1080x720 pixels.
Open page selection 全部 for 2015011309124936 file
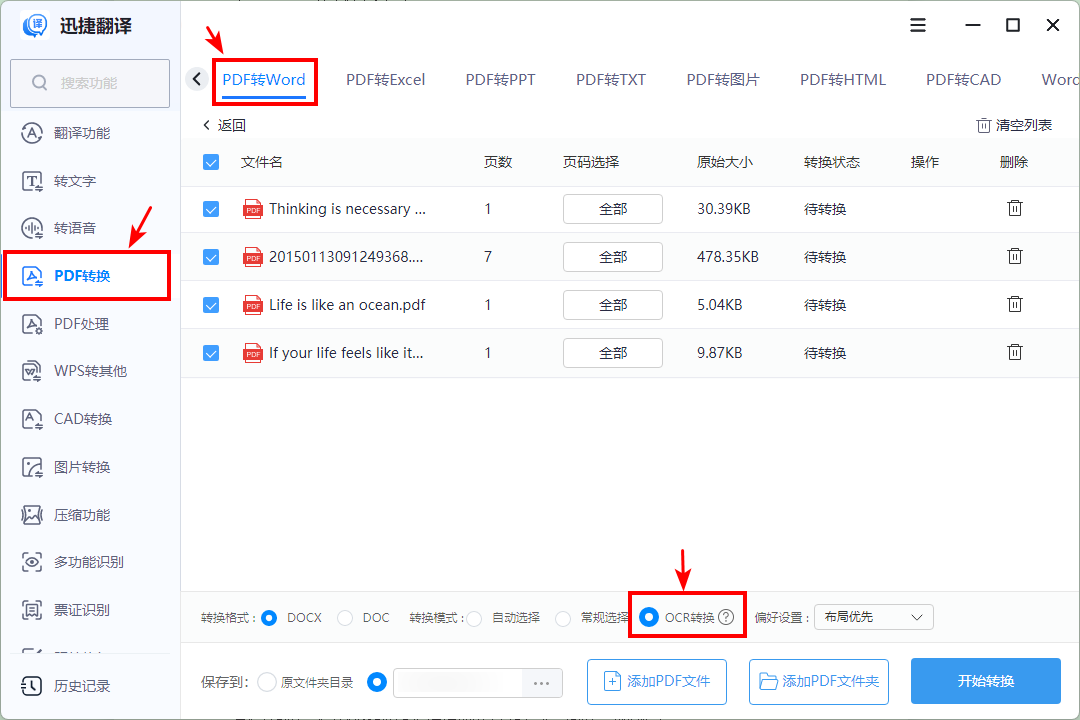point(612,257)
